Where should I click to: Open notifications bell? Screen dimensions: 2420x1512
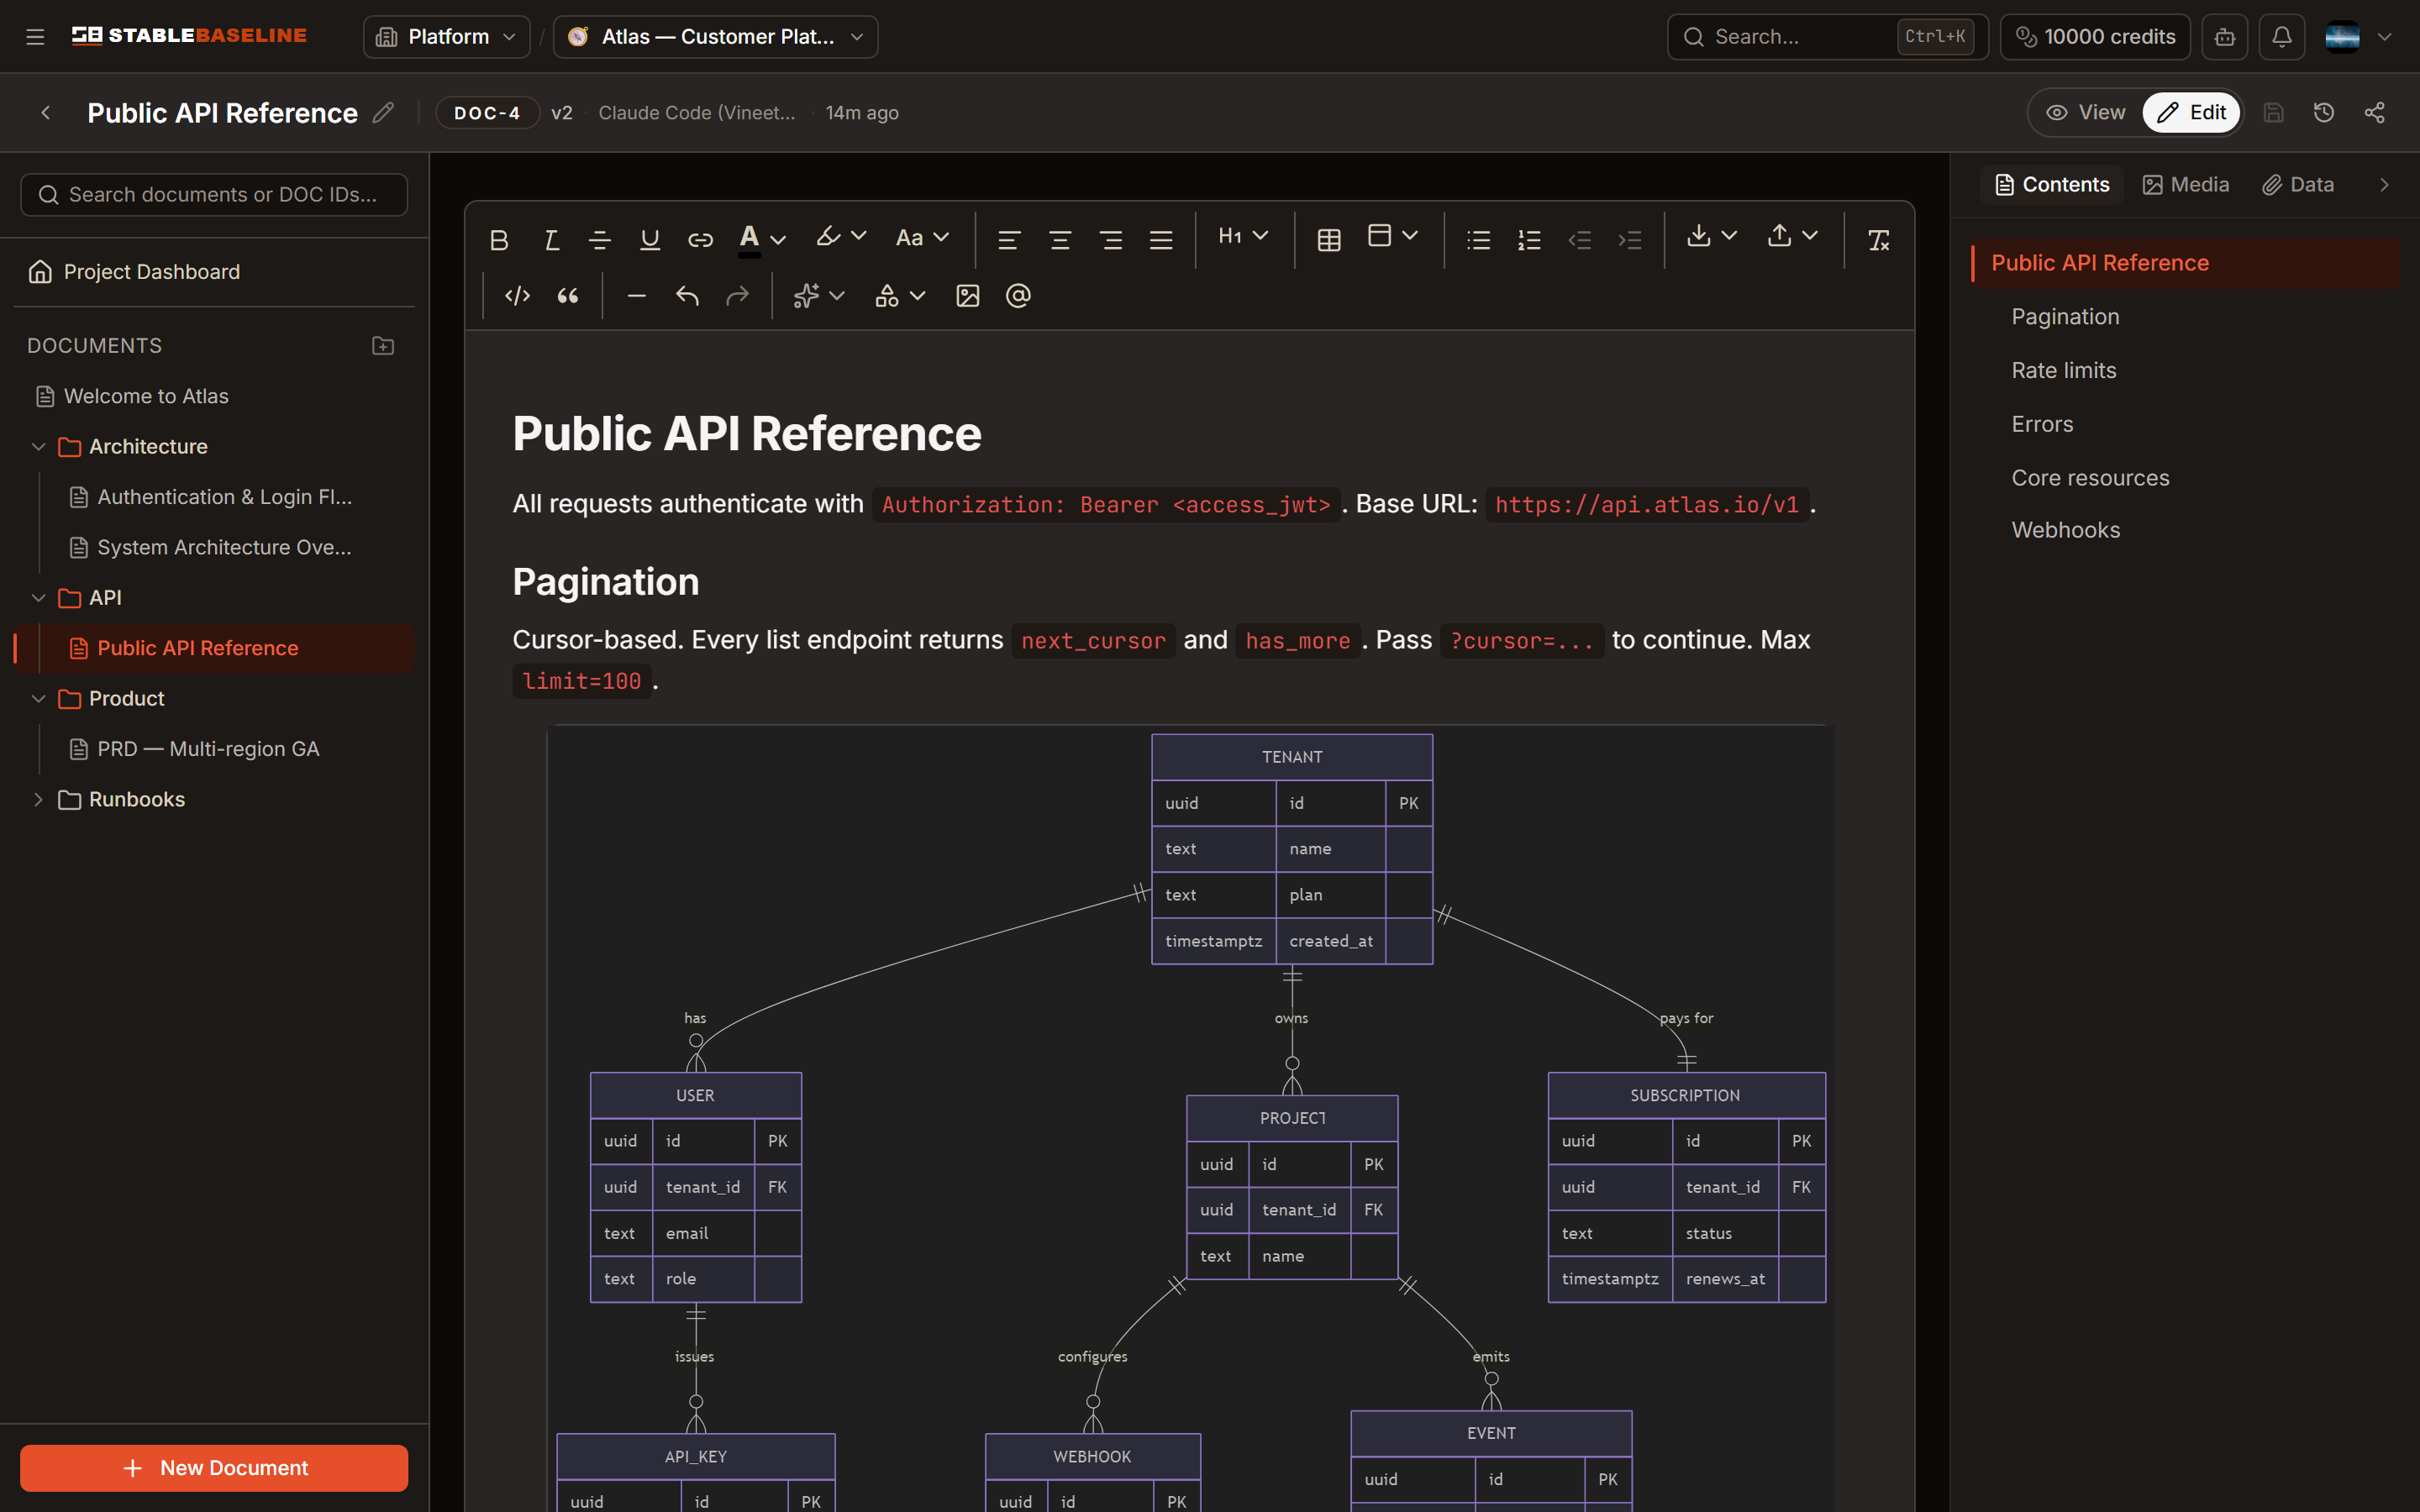click(2282, 37)
